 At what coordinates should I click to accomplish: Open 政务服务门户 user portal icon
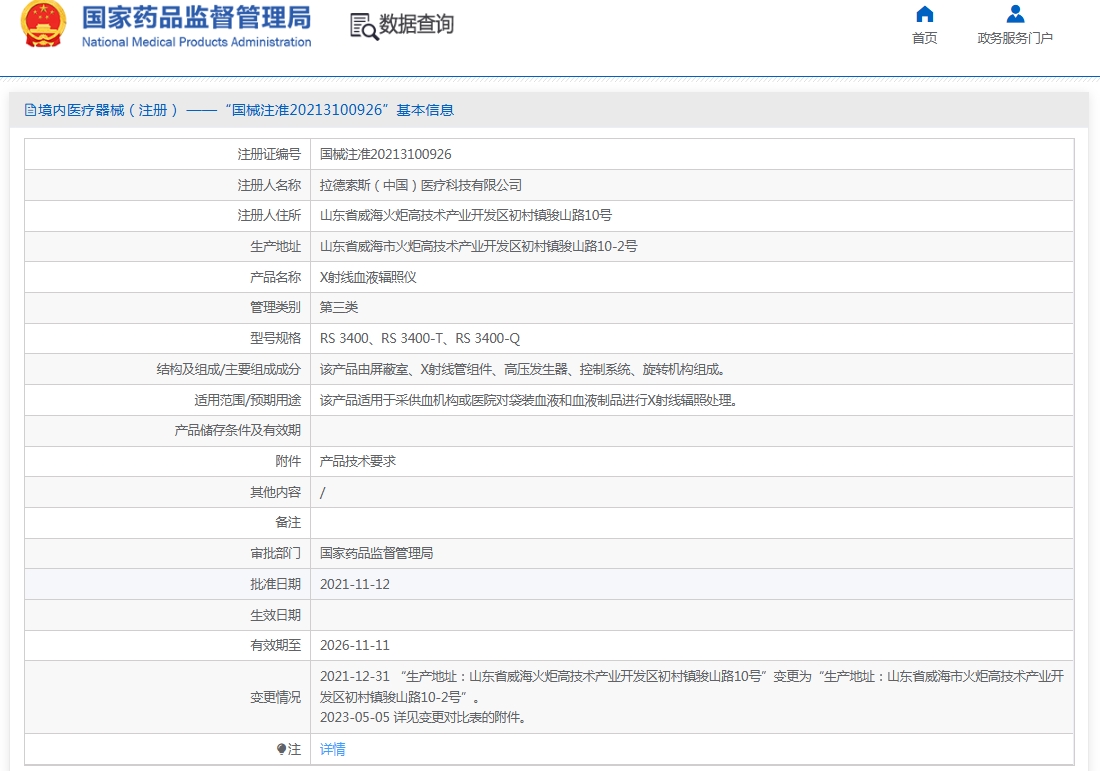coord(1015,14)
